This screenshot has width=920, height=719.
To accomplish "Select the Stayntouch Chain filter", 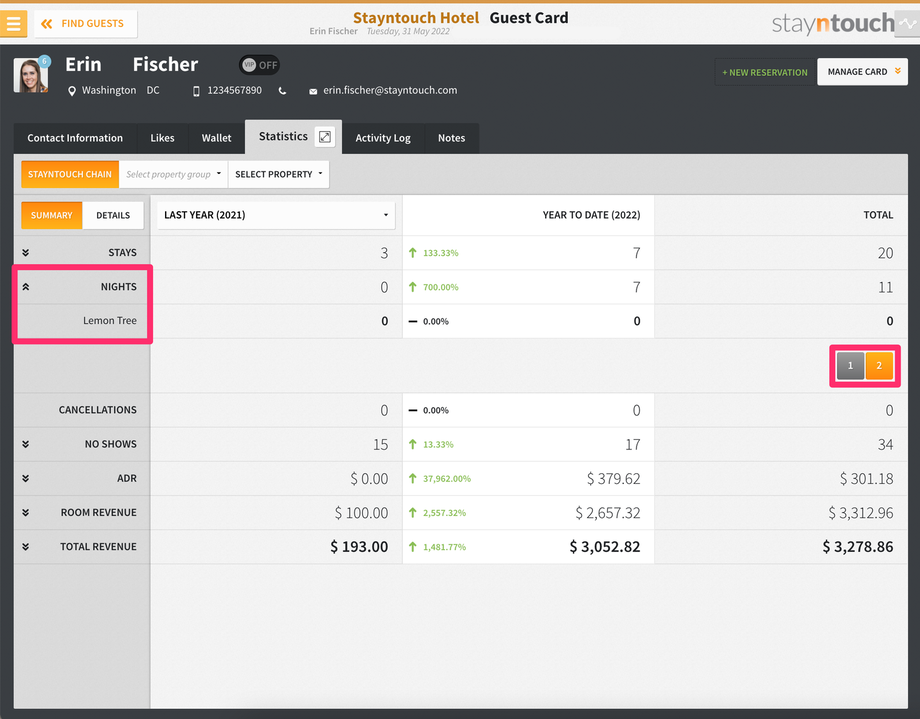I will pos(70,174).
